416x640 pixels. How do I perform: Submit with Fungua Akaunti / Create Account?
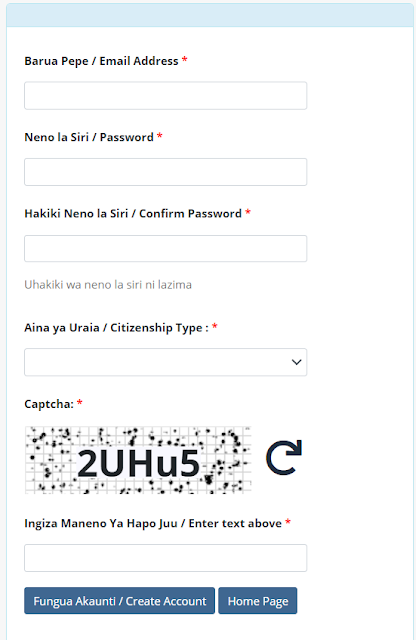click(x=119, y=601)
